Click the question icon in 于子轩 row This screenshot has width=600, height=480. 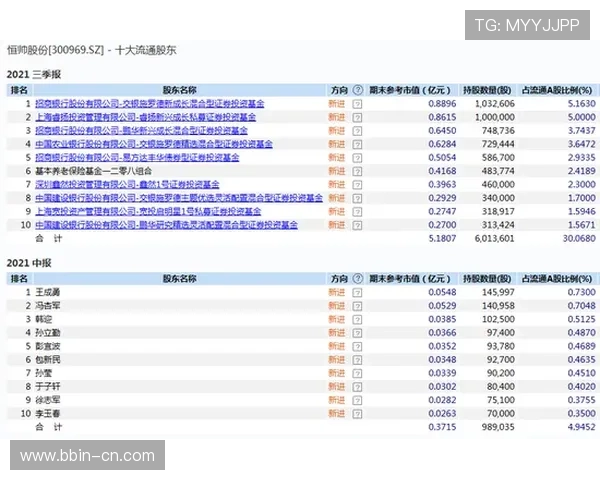(x=357, y=387)
